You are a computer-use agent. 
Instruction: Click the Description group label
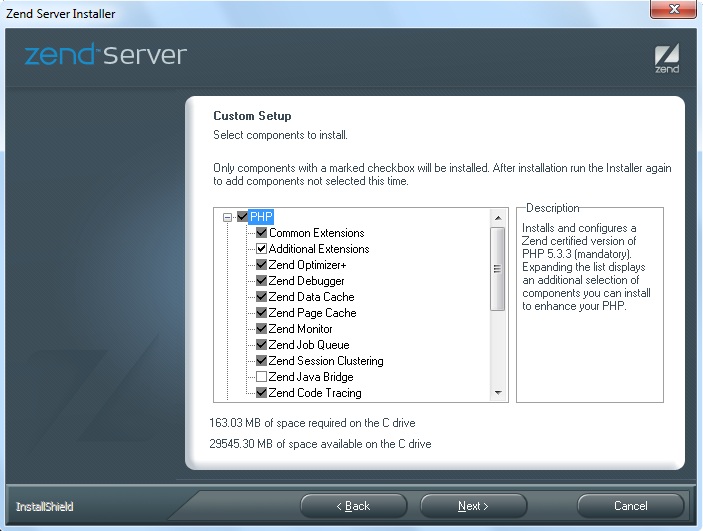click(x=552, y=208)
